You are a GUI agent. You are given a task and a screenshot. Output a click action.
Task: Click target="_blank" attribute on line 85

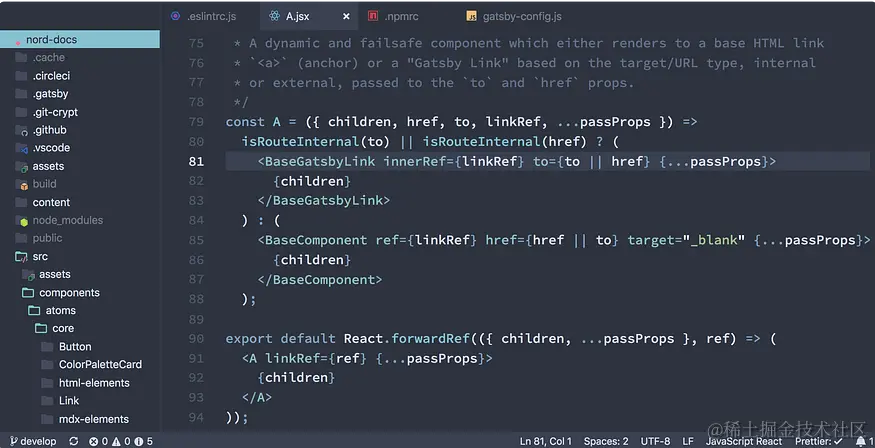686,240
